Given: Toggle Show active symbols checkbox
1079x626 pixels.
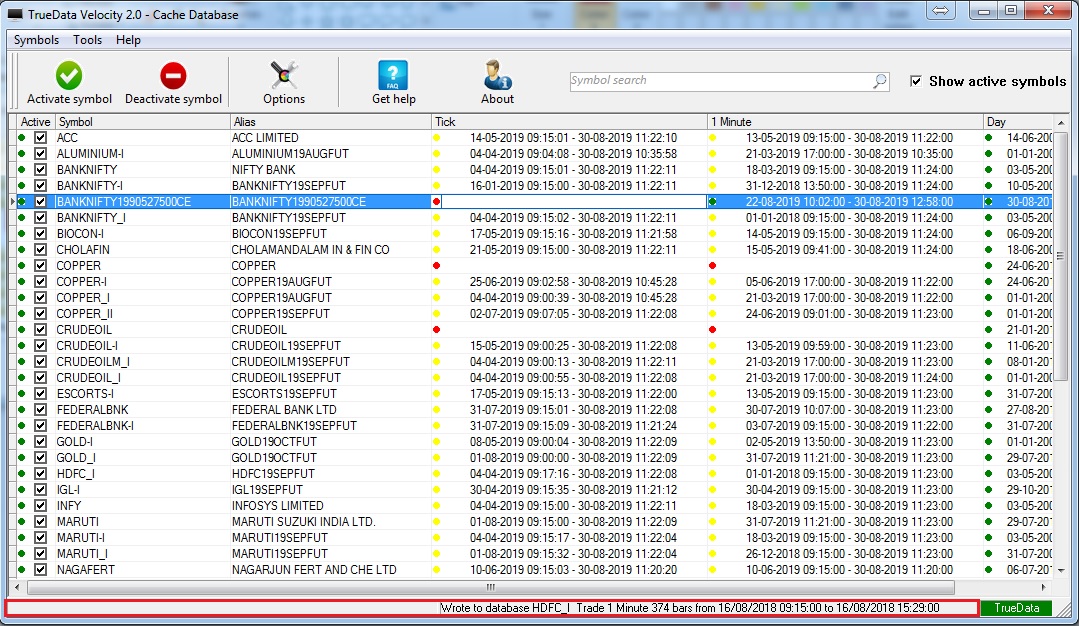Looking at the screenshot, I should pyautogui.click(x=916, y=81).
